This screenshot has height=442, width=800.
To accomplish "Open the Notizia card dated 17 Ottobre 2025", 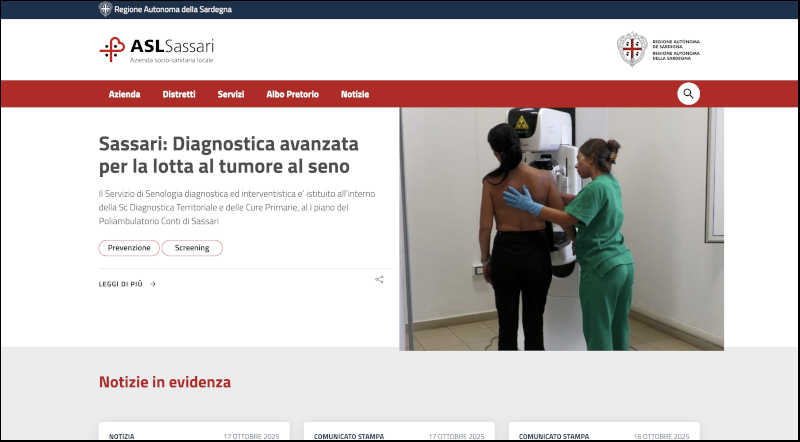I will [x=194, y=432].
